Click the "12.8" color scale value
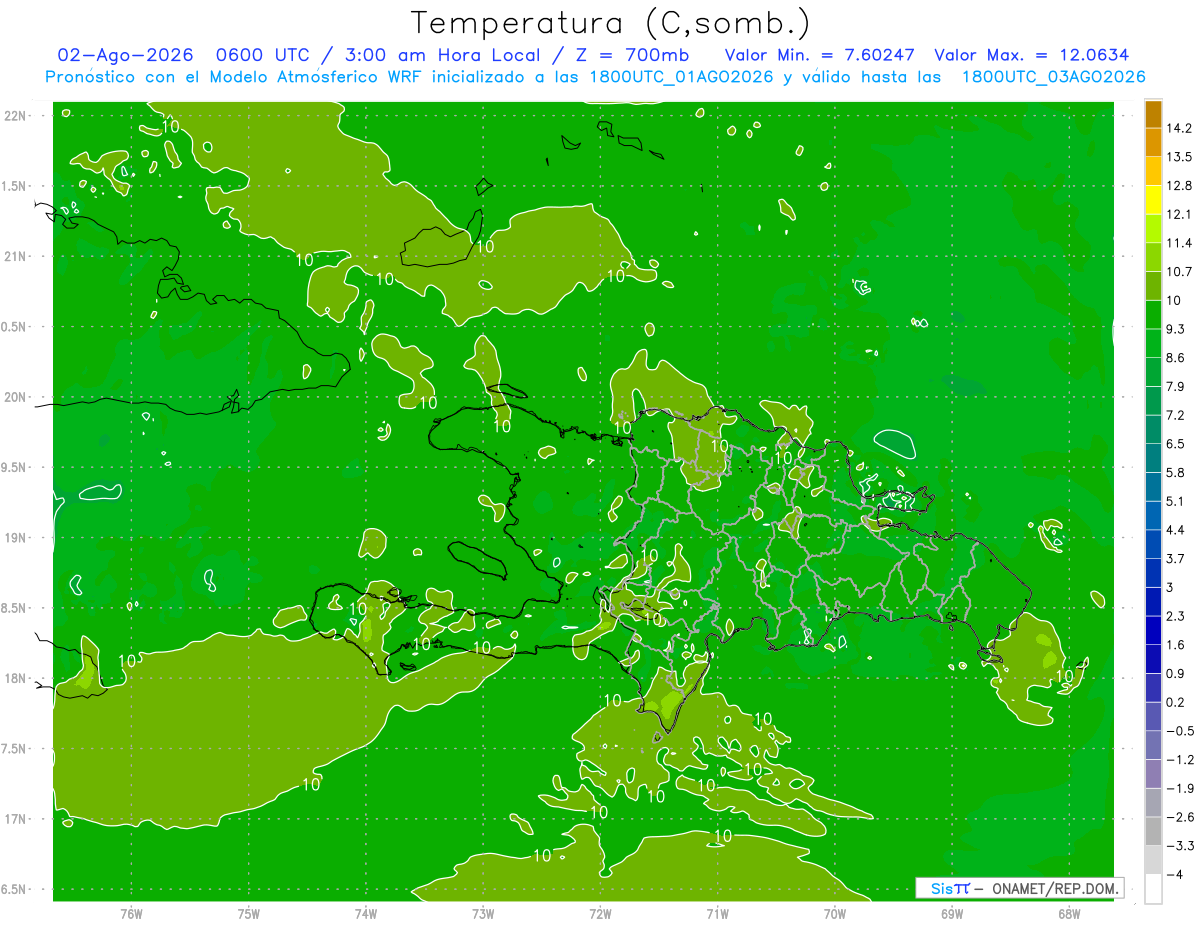The height and width of the screenshot is (927, 1200). click(x=1178, y=186)
